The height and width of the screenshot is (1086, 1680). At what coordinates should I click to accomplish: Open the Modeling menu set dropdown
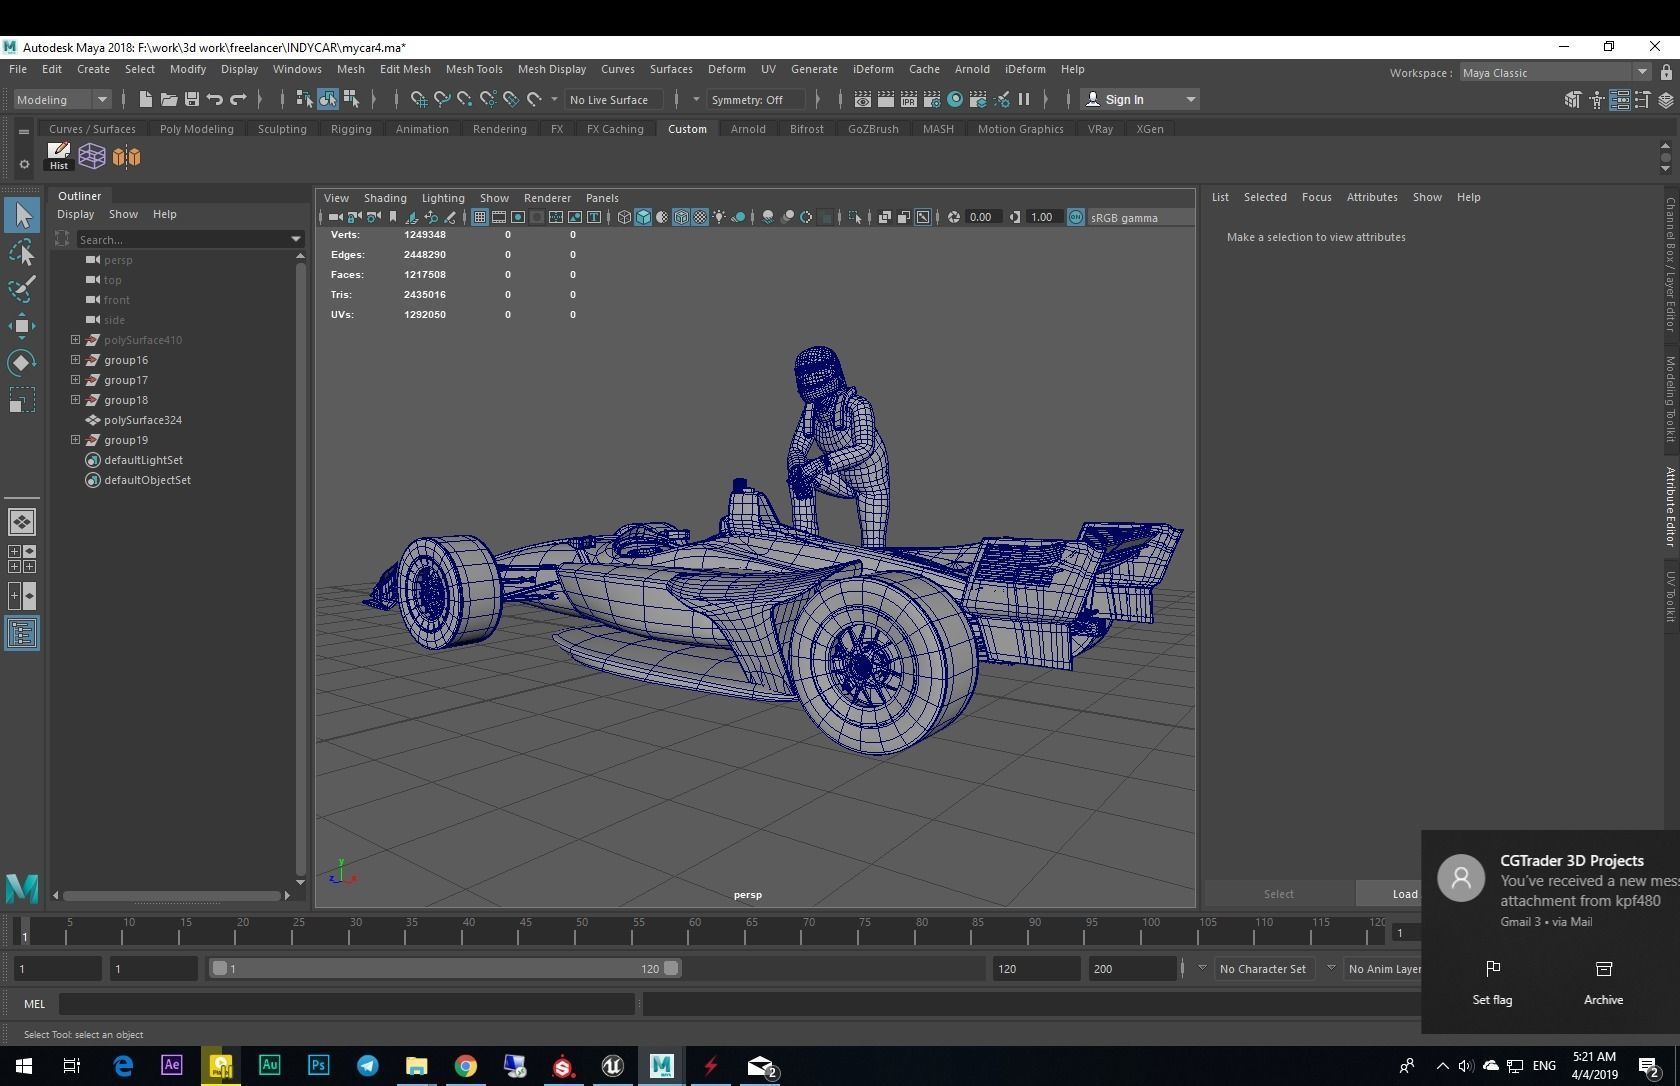61,99
